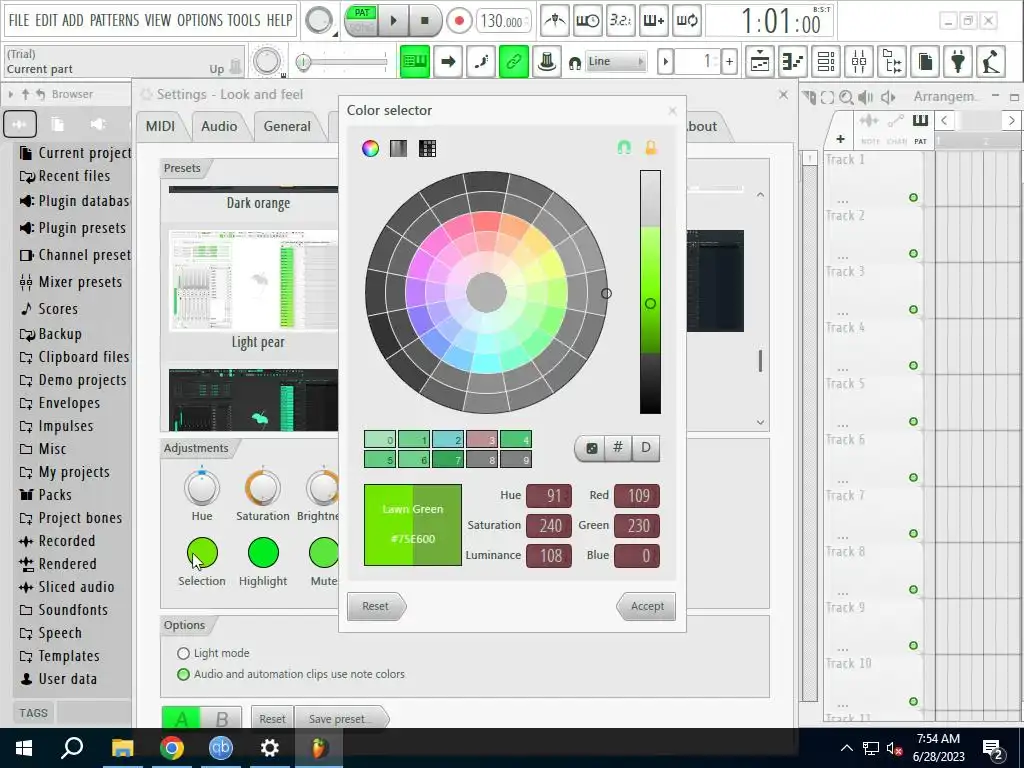This screenshot has height=768, width=1024.
Task: Toggle loop recording button
Action: [686, 21]
